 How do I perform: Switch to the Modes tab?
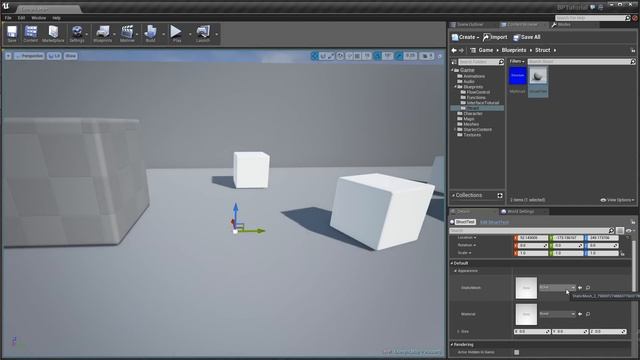[x=564, y=25]
